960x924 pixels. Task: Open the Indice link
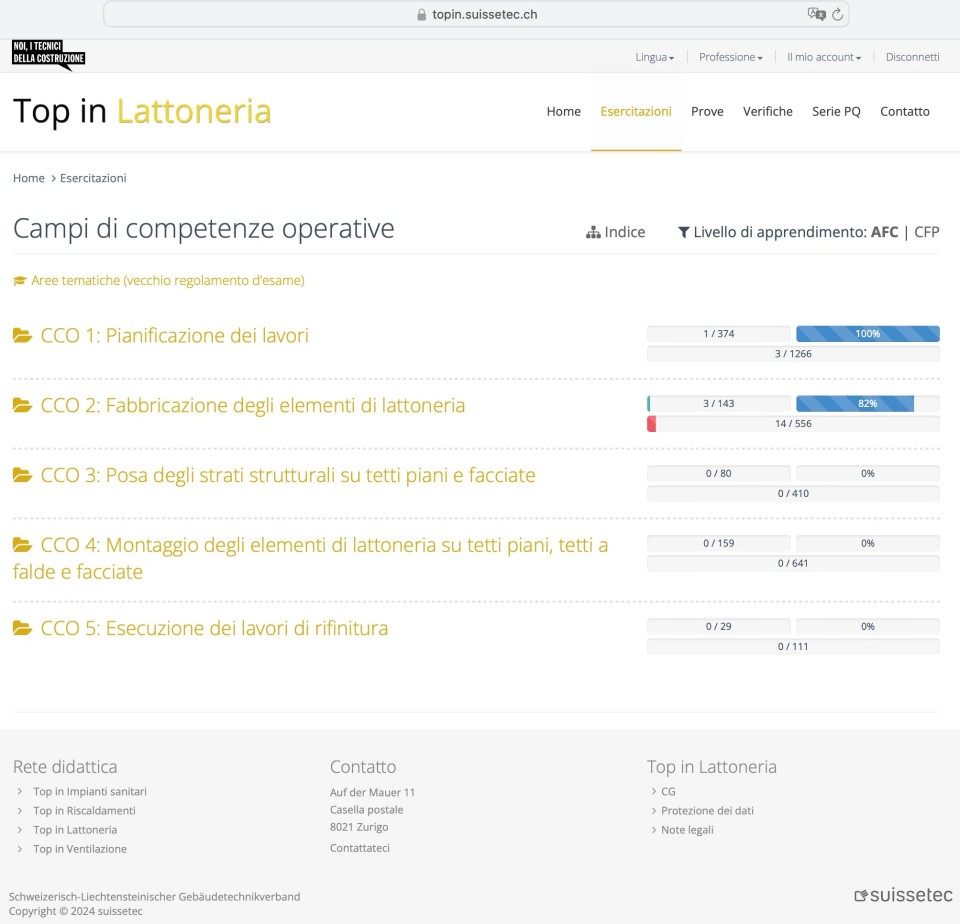click(x=615, y=232)
